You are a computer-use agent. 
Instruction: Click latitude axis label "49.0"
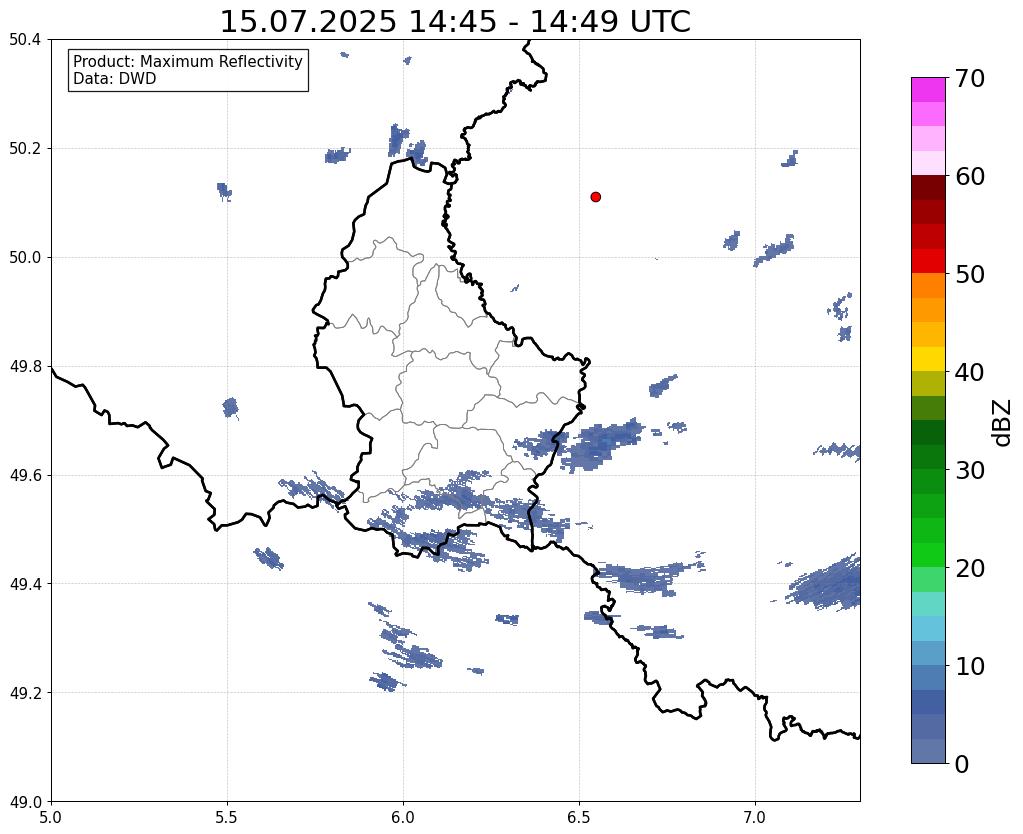(x=25, y=802)
